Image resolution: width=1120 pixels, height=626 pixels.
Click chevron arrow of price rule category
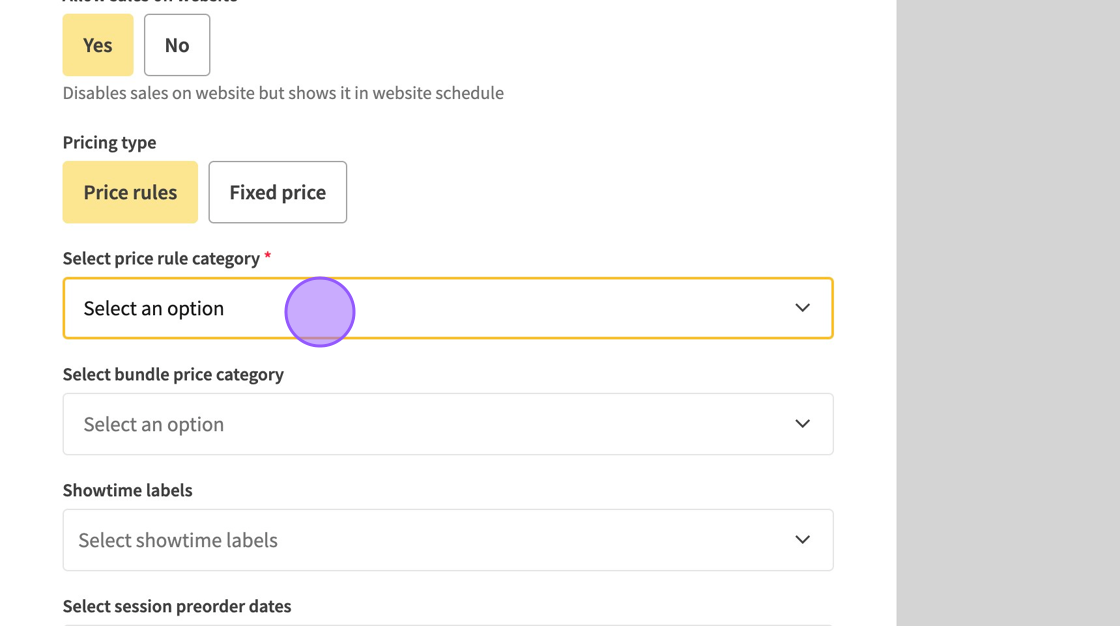click(802, 308)
